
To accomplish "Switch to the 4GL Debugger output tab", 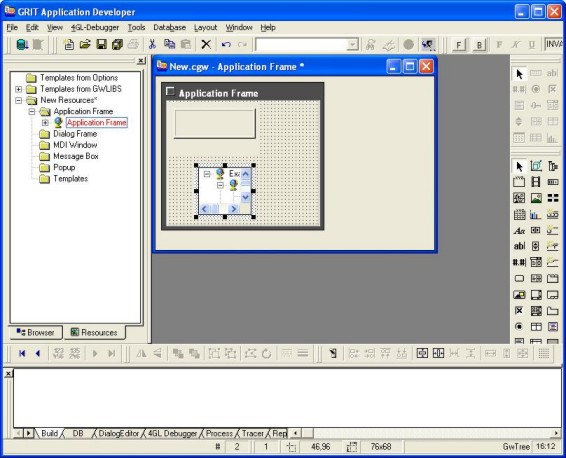I will [173, 433].
